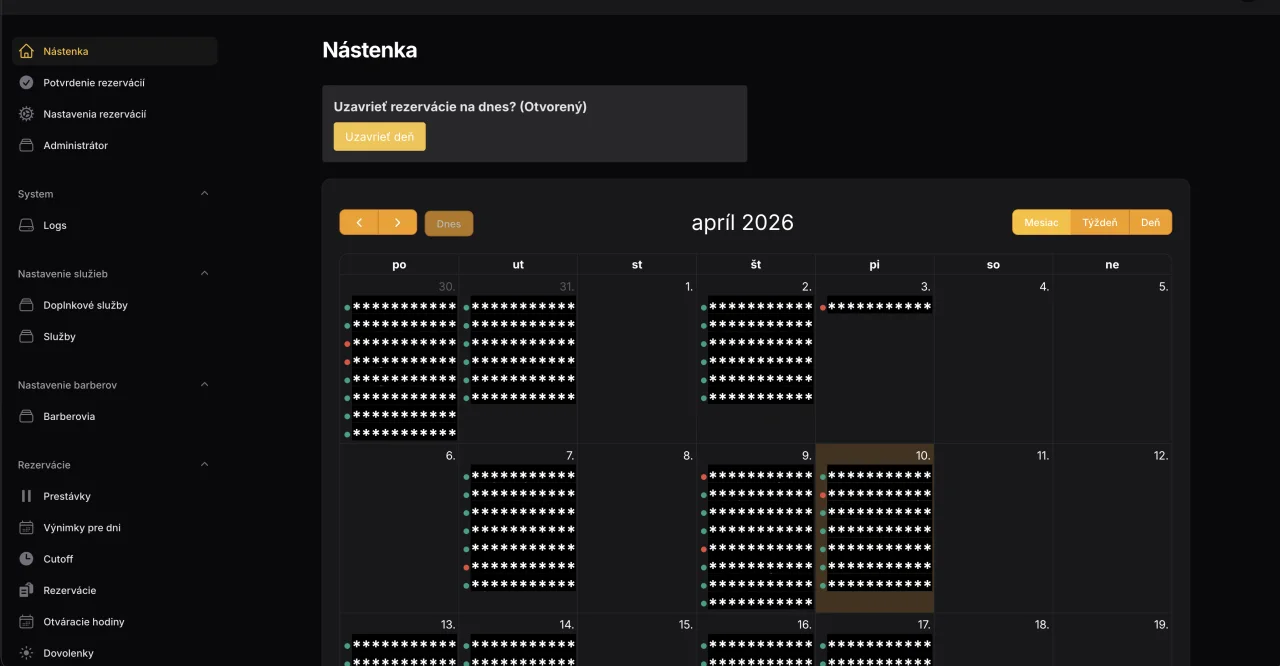This screenshot has width=1280, height=666.
Task: Switch calendar to Deň view
Action: click(x=1151, y=222)
